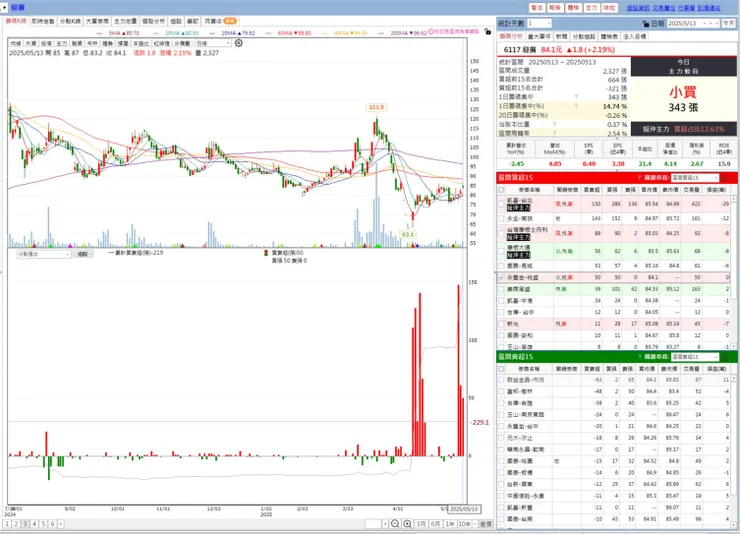Click red info circle before MA legend note
The width and height of the screenshot is (740, 534).
pyautogui.click(x=430, y=32)
